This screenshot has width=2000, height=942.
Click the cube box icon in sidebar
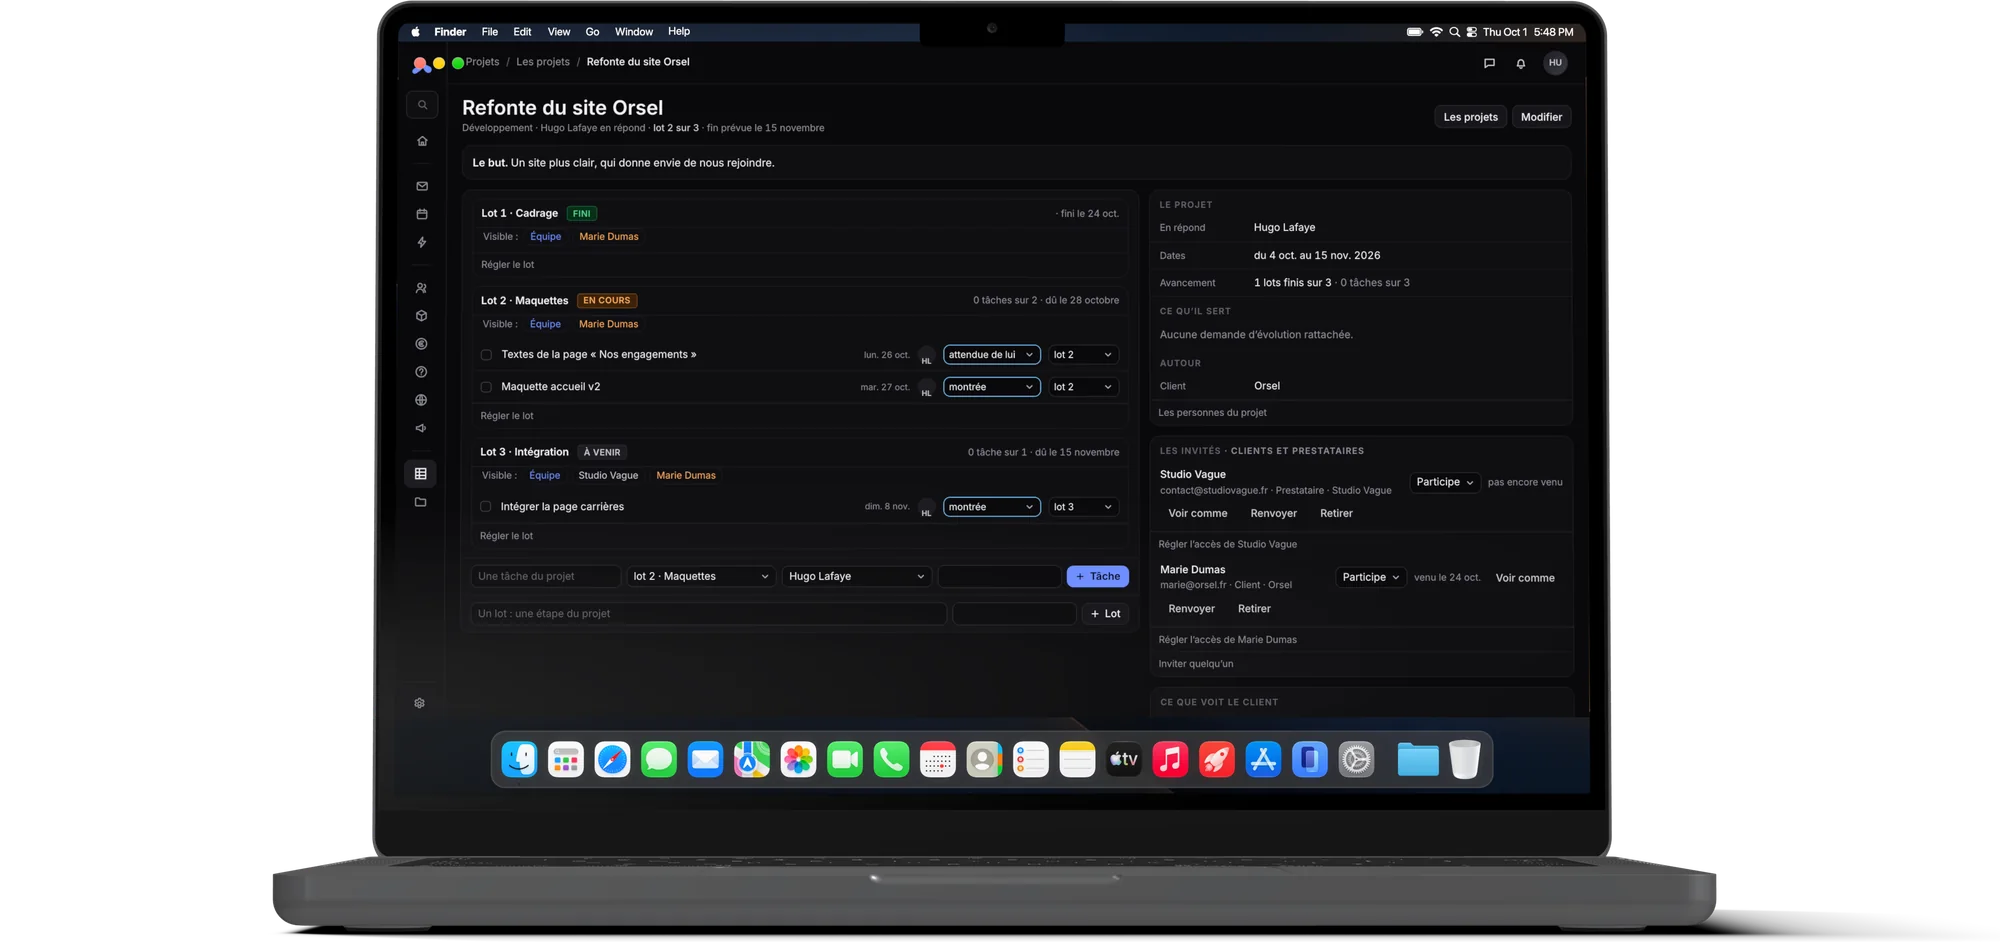(422, 316)
